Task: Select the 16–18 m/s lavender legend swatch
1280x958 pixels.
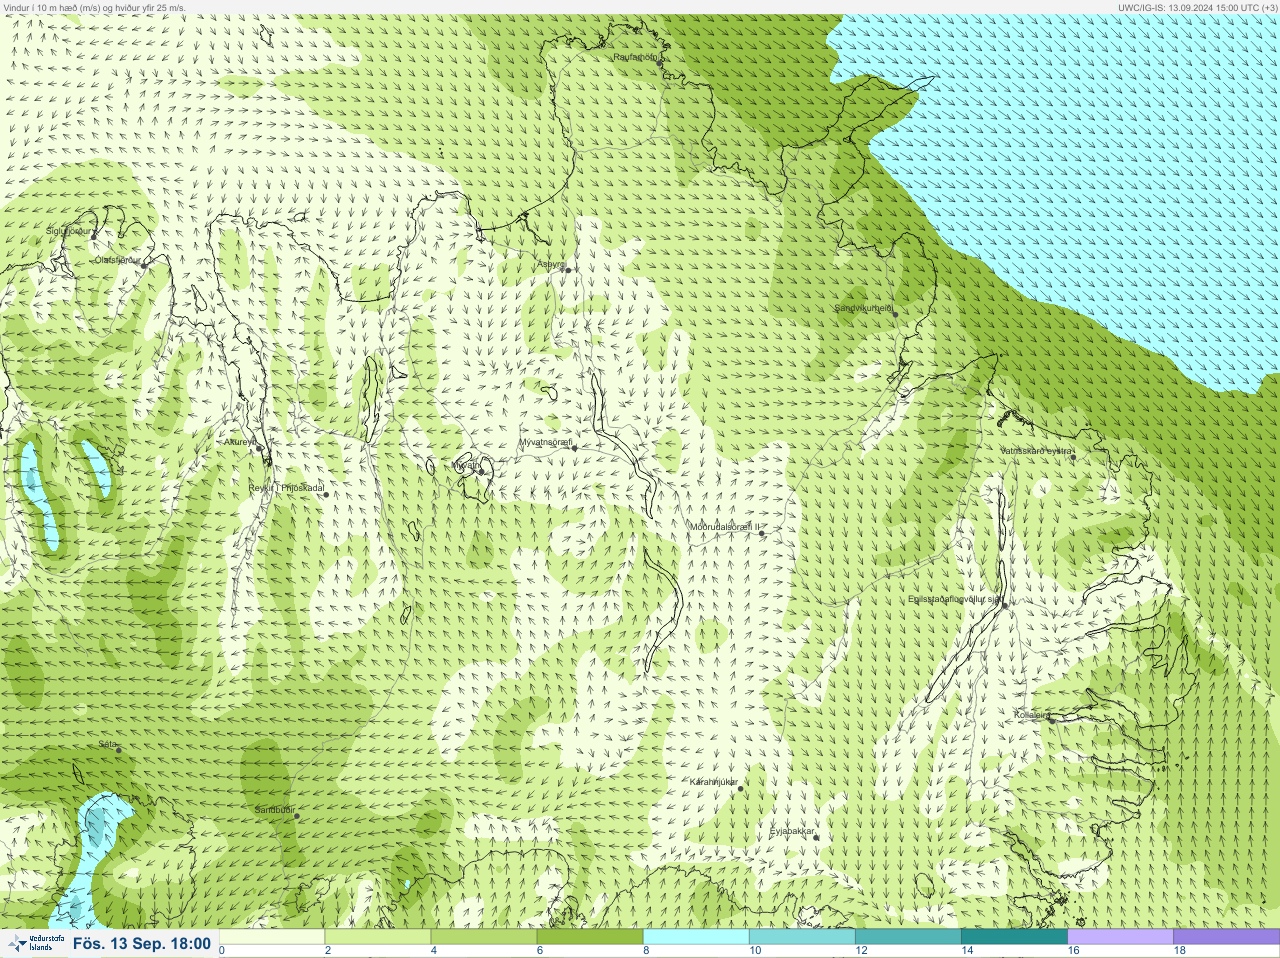Action: pos(1120,937)
